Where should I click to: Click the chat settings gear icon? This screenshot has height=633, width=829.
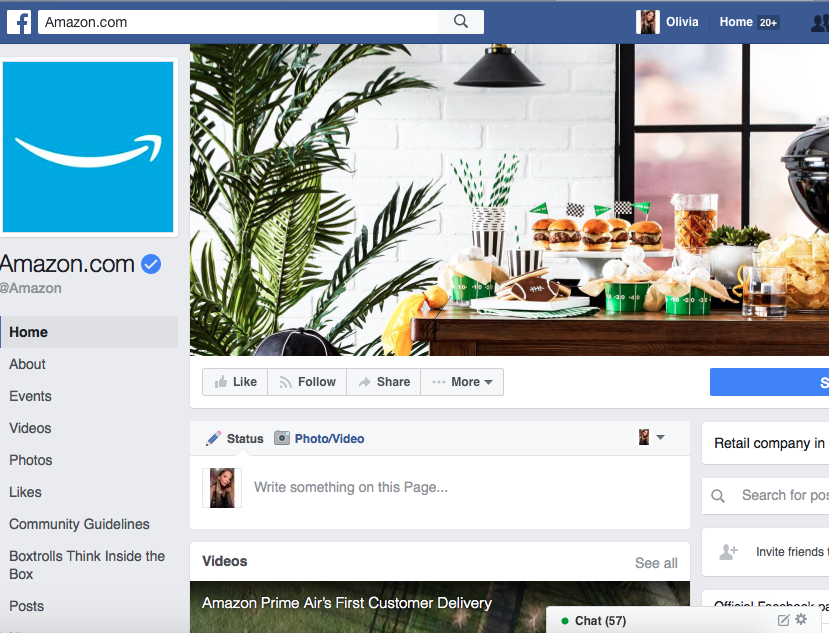click(802, 619)
